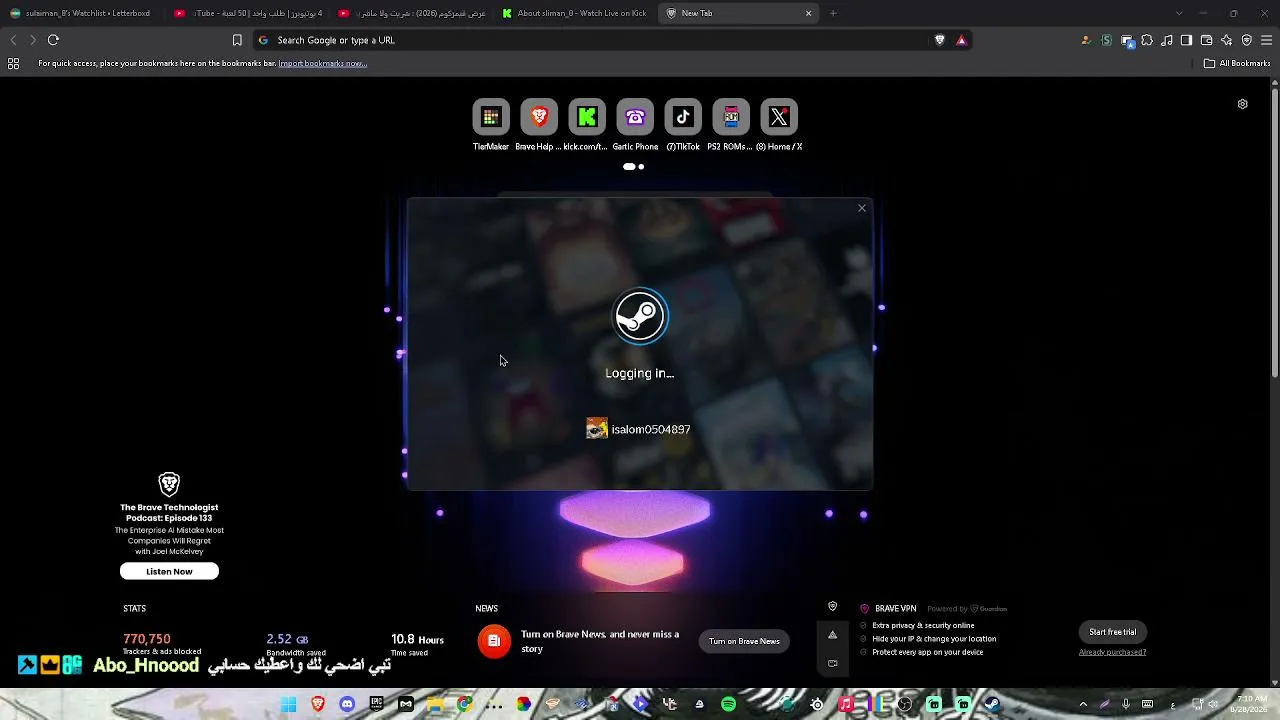Click the Steam logo in login dialog

640,317
